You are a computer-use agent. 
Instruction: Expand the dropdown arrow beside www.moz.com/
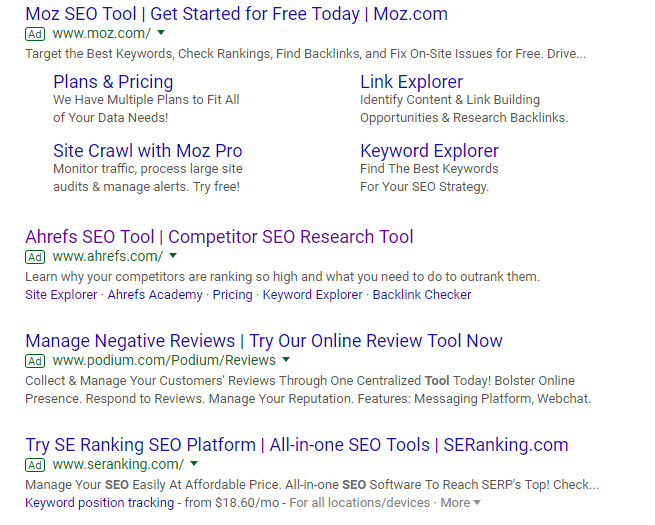tap(162, 33)
